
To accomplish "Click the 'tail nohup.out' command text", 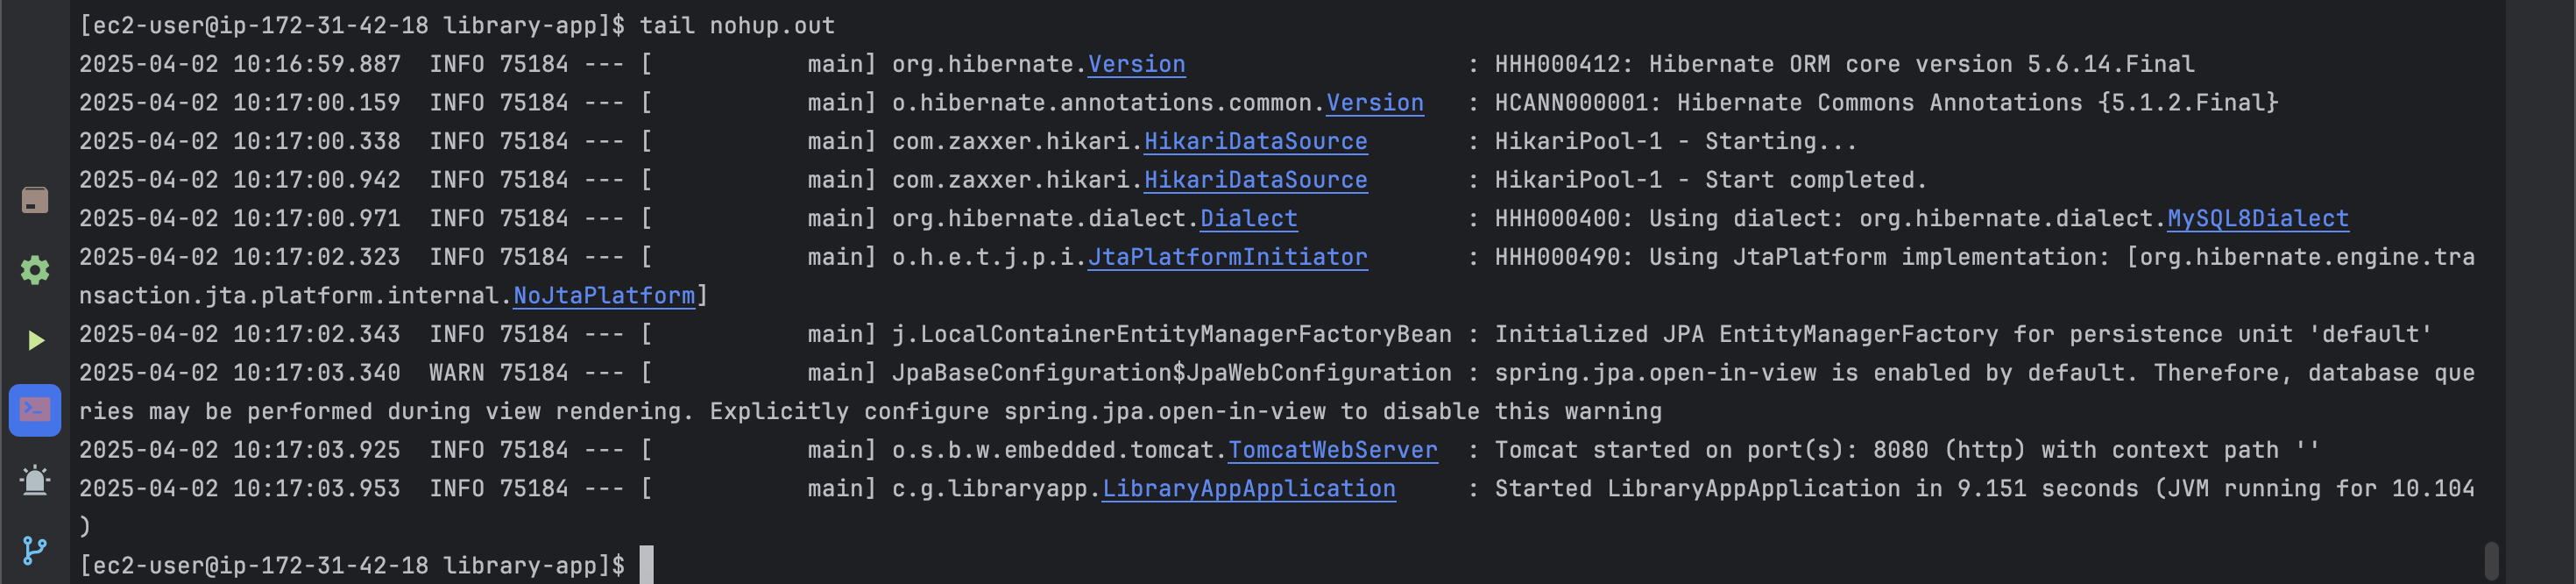I will 737,26.
